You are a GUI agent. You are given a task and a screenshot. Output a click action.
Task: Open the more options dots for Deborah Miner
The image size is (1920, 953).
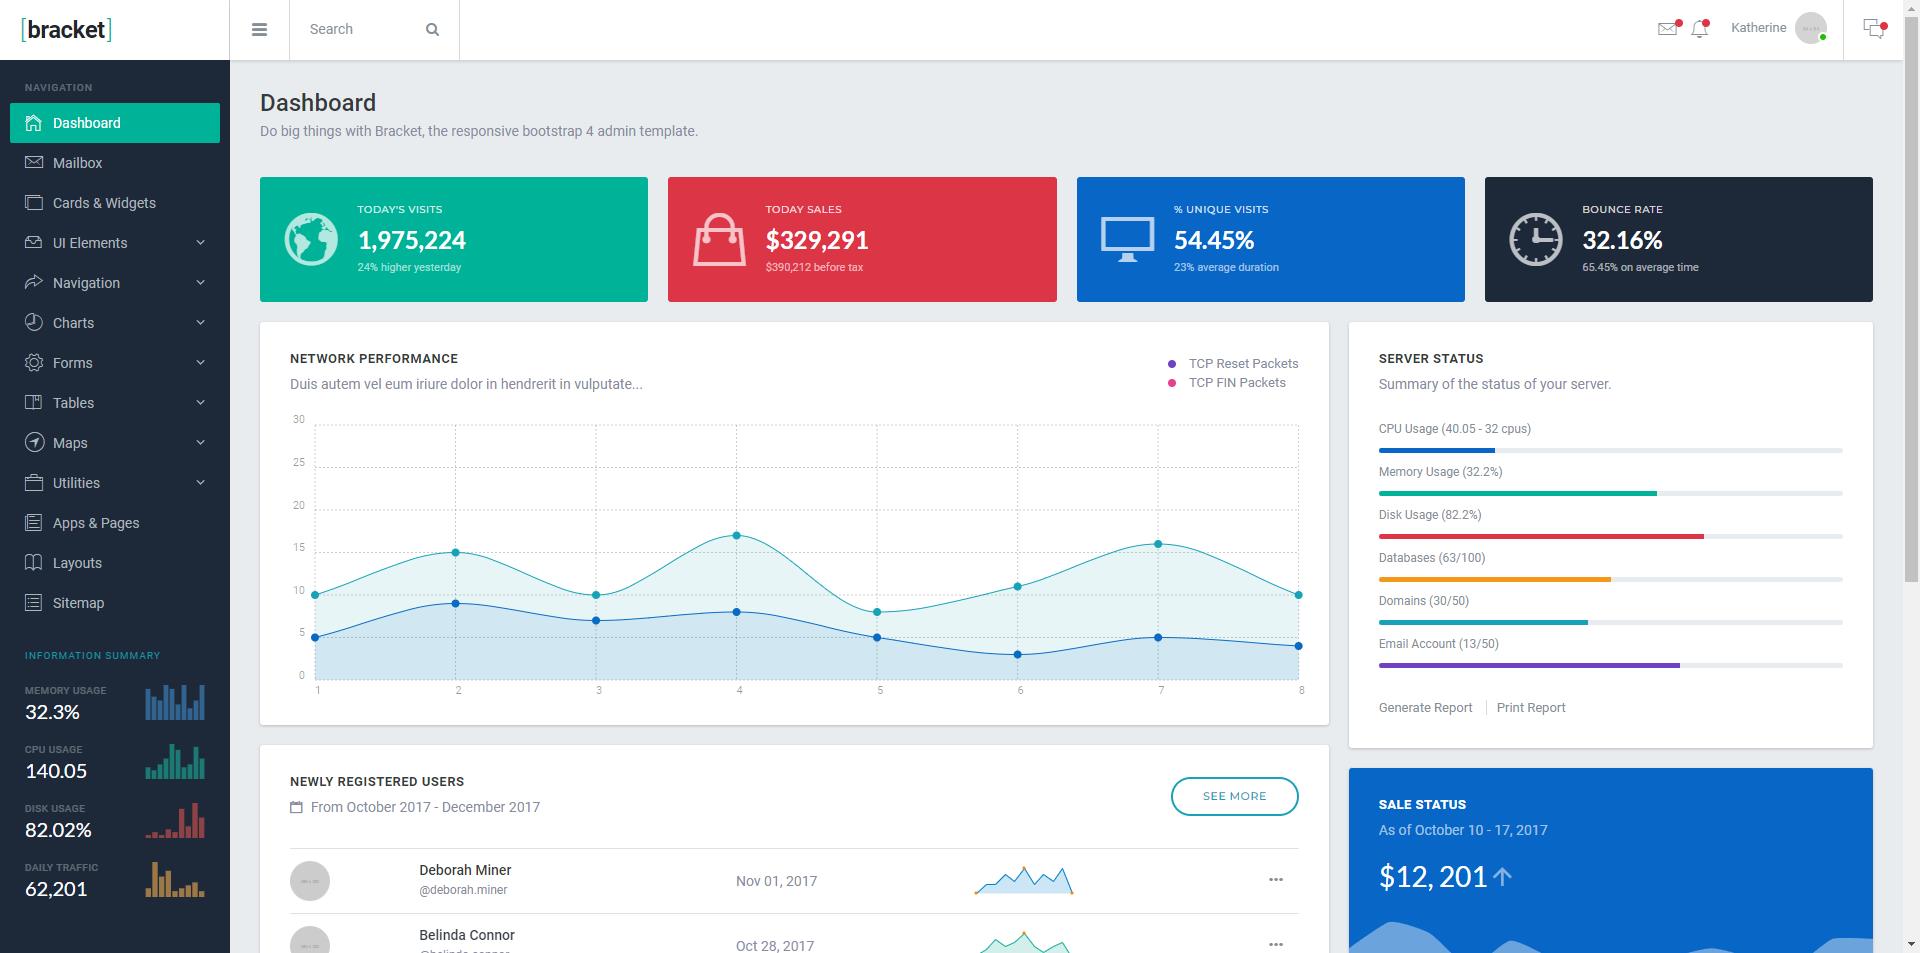[x=1276, y=880]
